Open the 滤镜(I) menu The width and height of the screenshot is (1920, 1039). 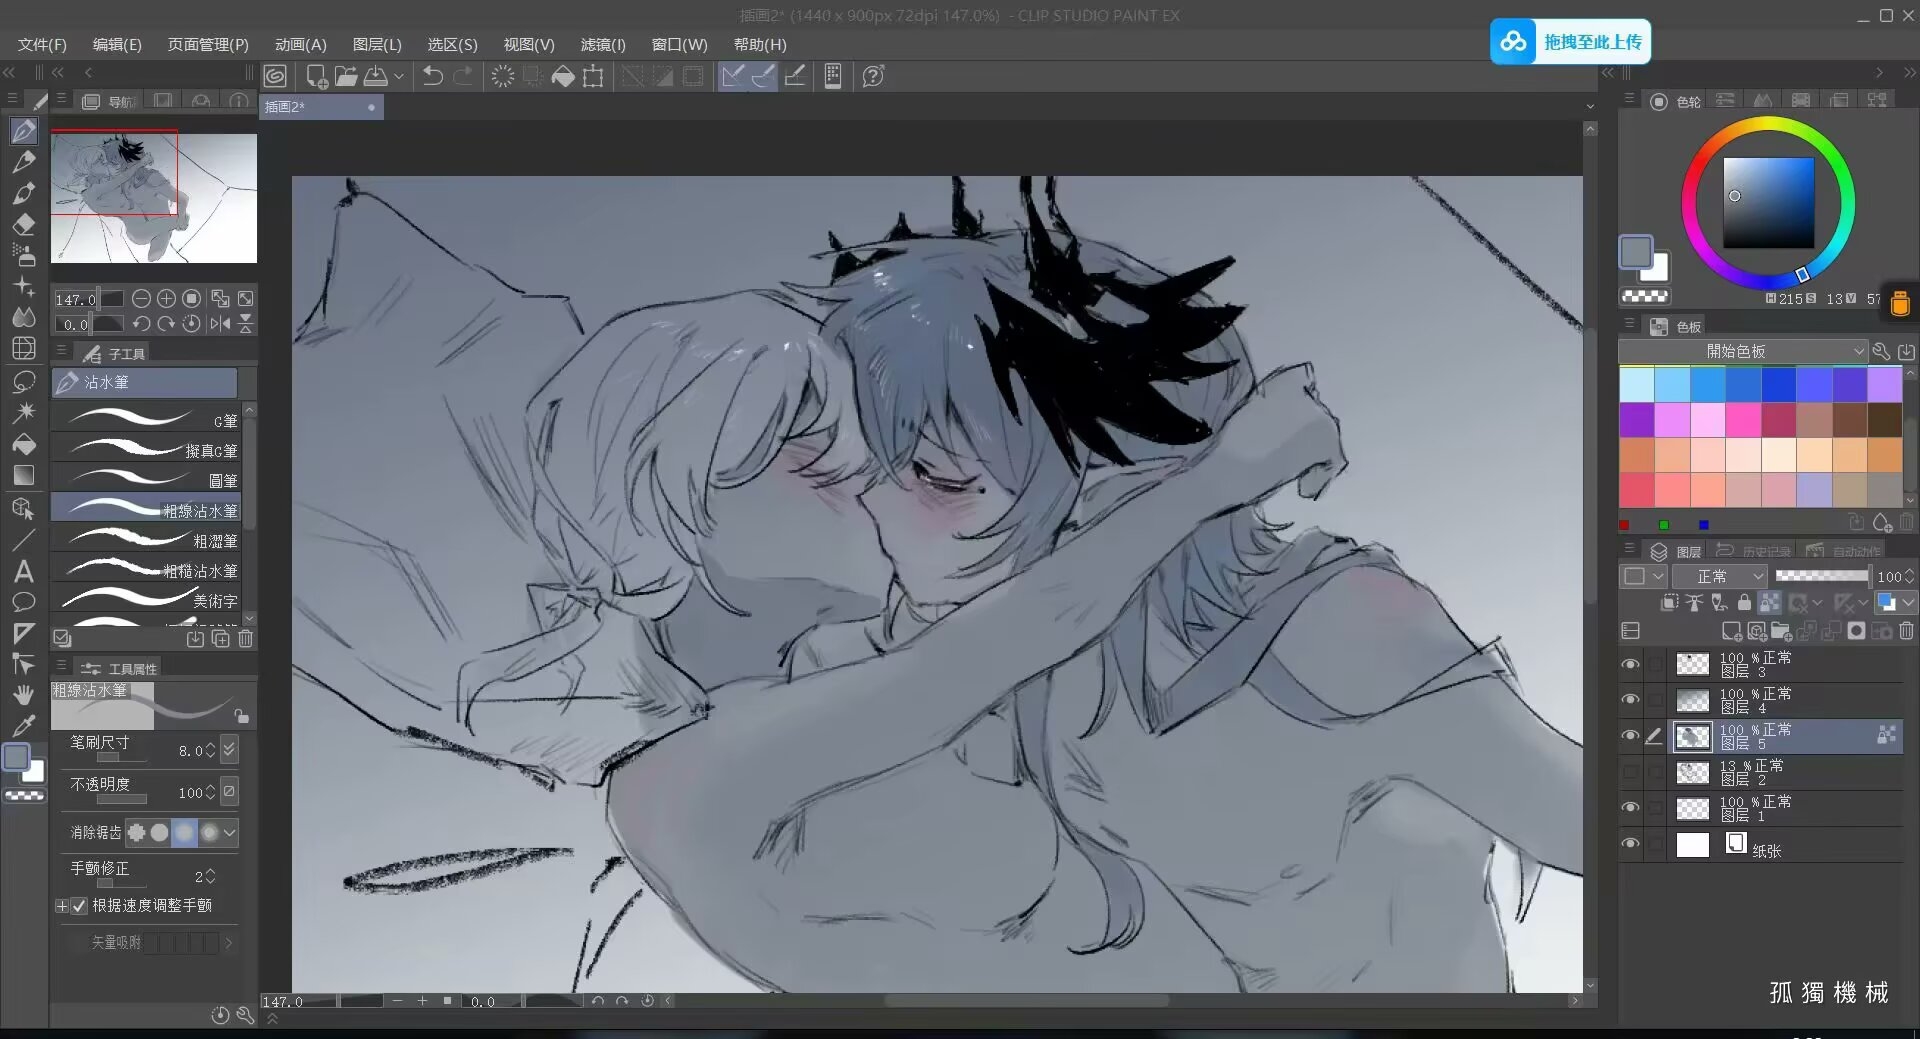click(603, 45)
